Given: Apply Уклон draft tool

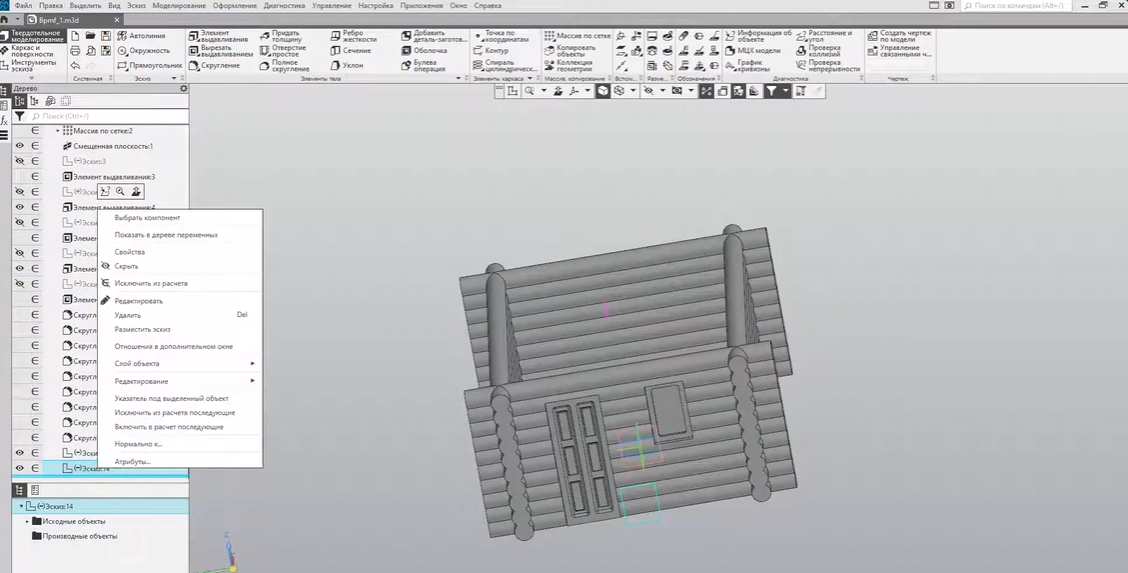Looking at the screenshot, I should pos(346,65).
